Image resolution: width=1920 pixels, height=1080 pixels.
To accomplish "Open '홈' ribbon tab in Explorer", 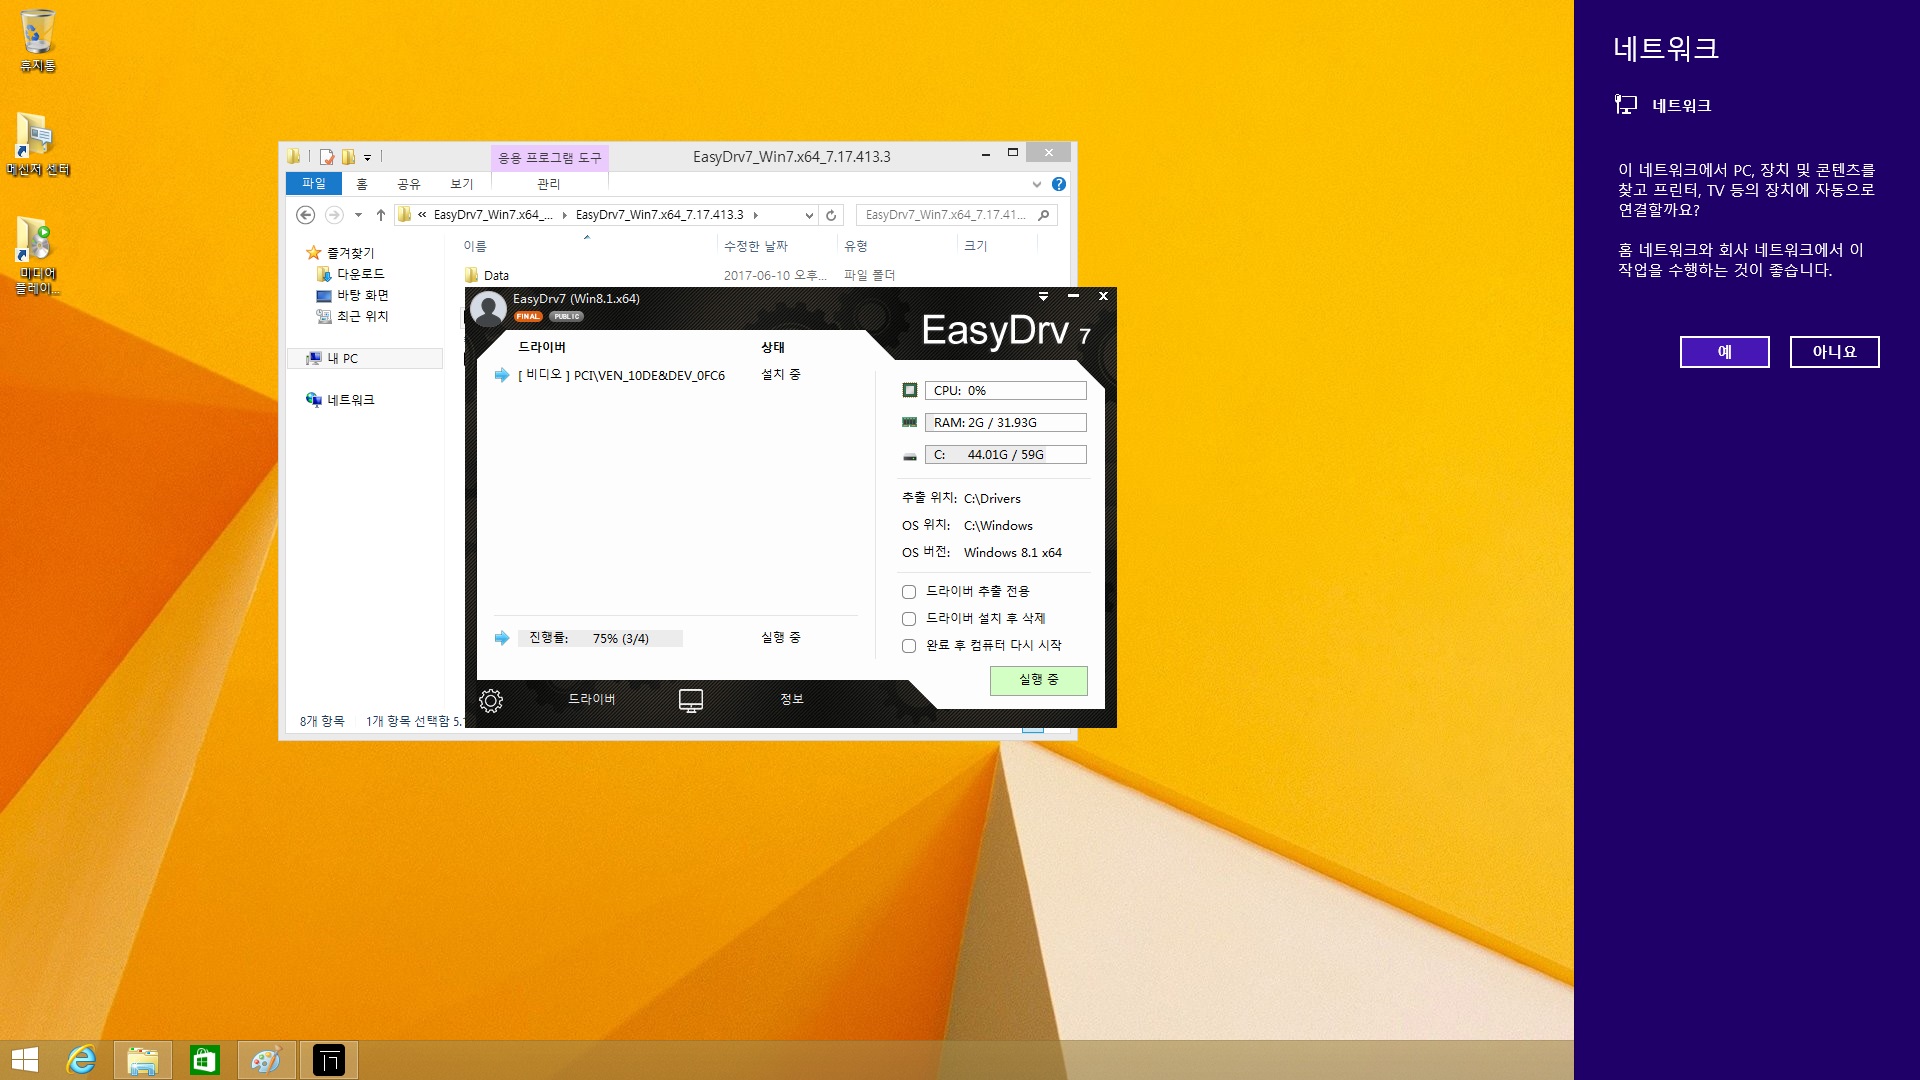I will click(362, 184).
